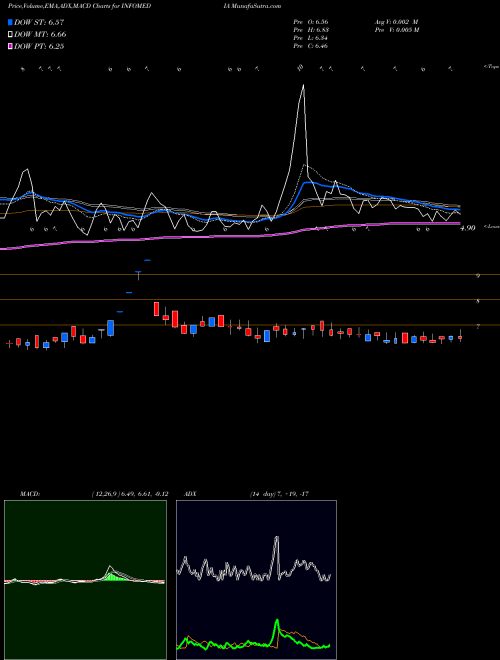Click the ADX values '(14 day) 7, +19, -17'
Viewport: 500px width, 660px height.
279,494
